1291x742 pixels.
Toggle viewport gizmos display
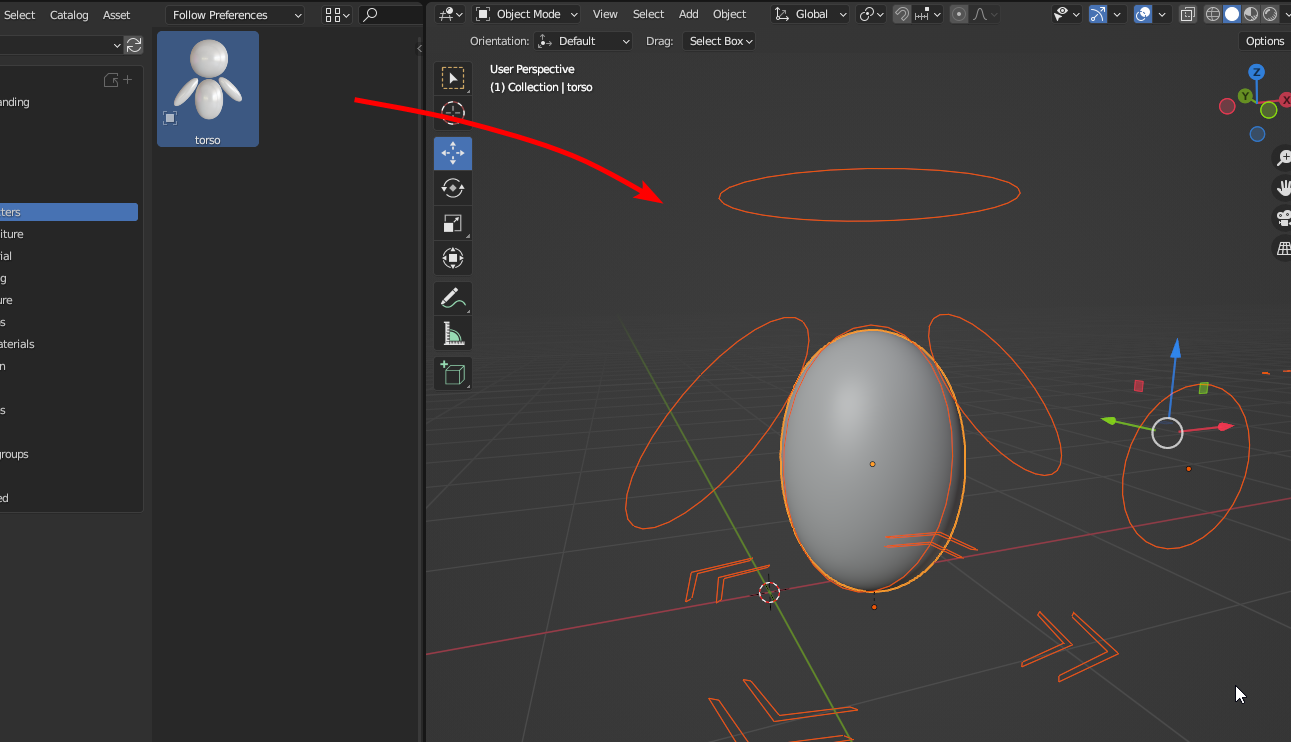pos(1098,14)
